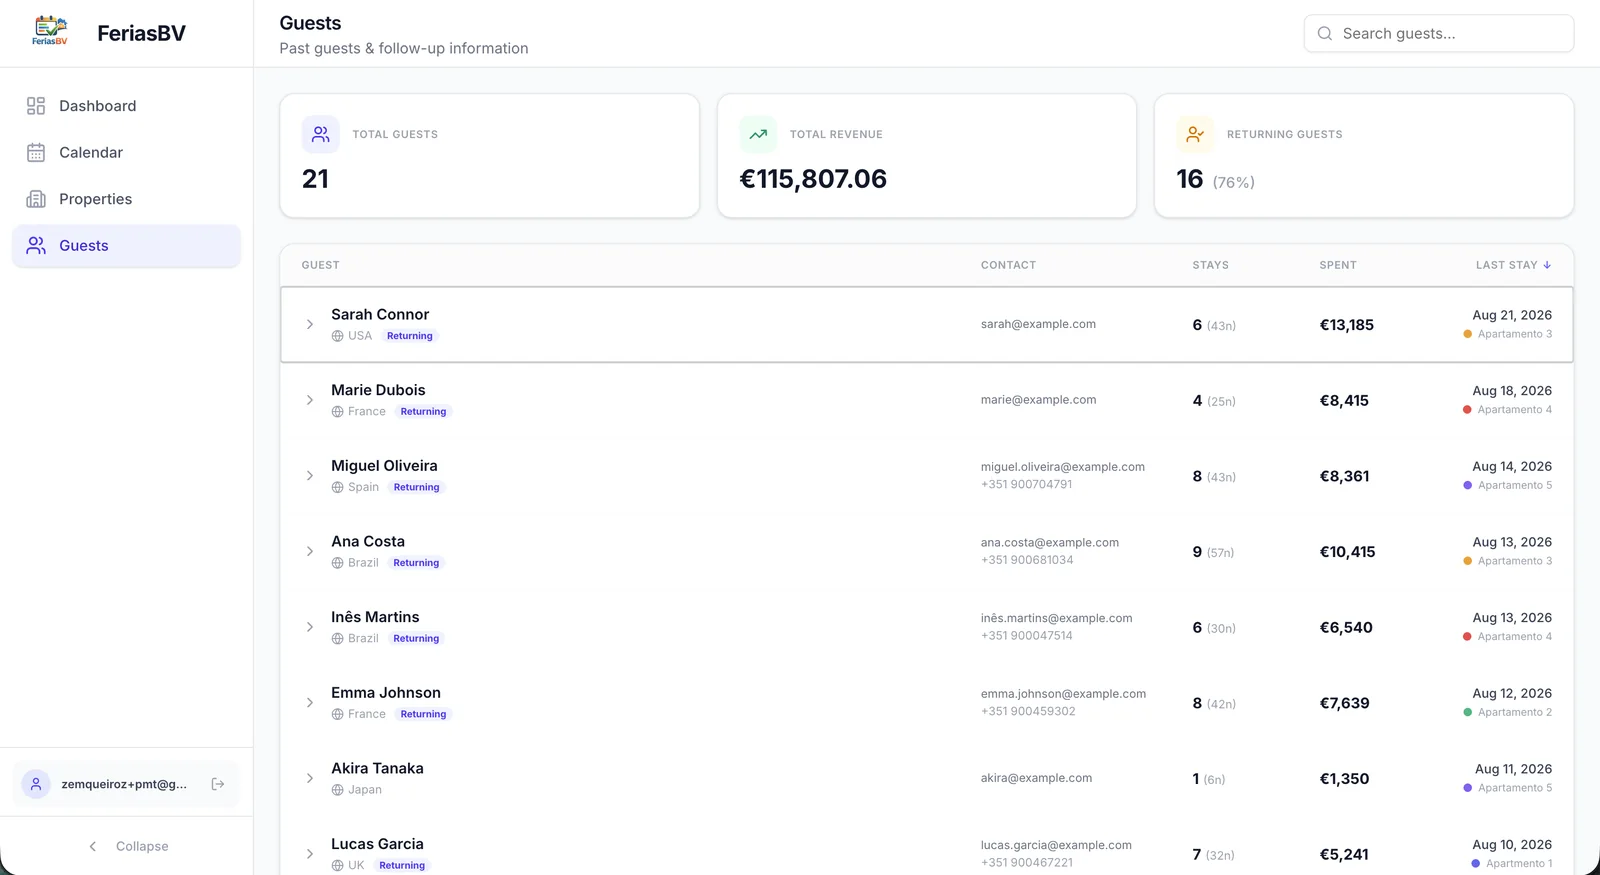Click orange dot next to Sarah Connor's Apartamento 3
Viewport: 1600px width, 875px height.
click(x=1467, y=334)
